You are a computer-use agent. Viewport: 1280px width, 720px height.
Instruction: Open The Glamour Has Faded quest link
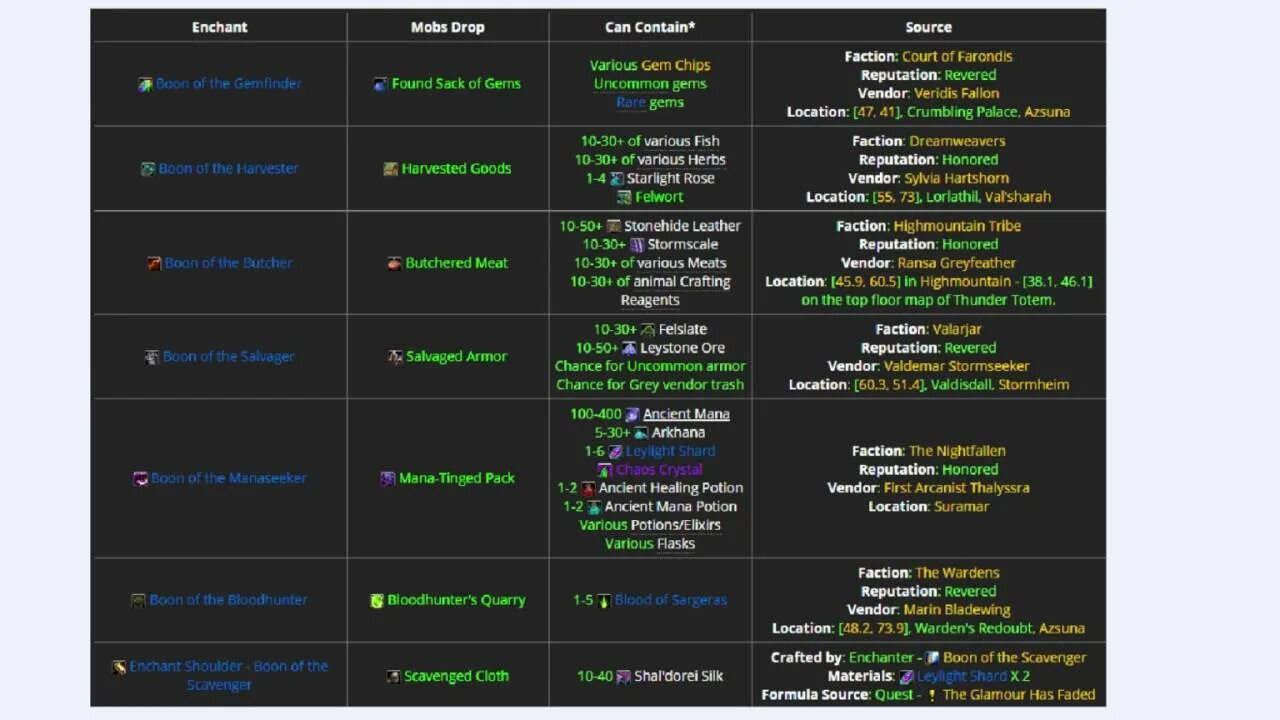1019,694
